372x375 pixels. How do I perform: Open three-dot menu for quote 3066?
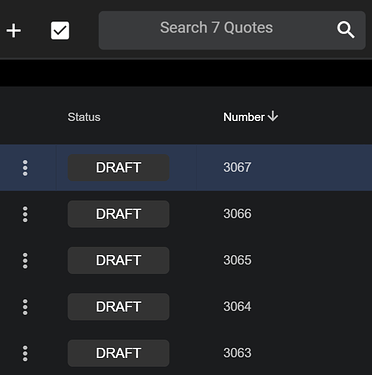25,214
